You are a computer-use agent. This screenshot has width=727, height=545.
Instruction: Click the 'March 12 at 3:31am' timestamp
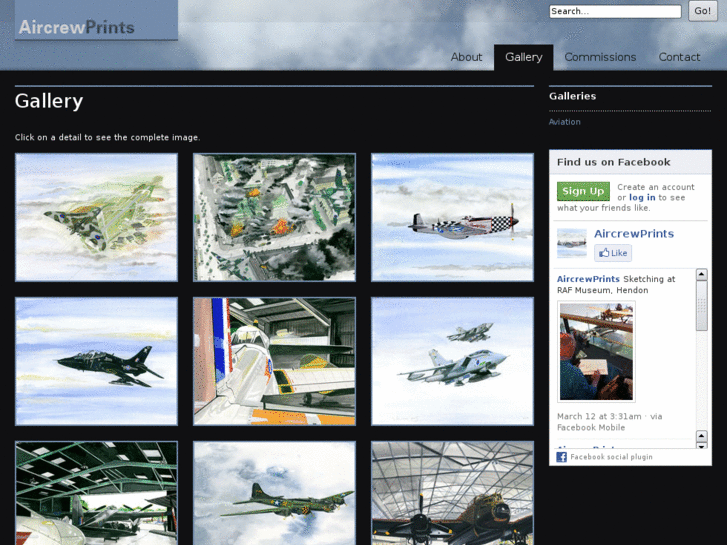click(x=599, y=417)
